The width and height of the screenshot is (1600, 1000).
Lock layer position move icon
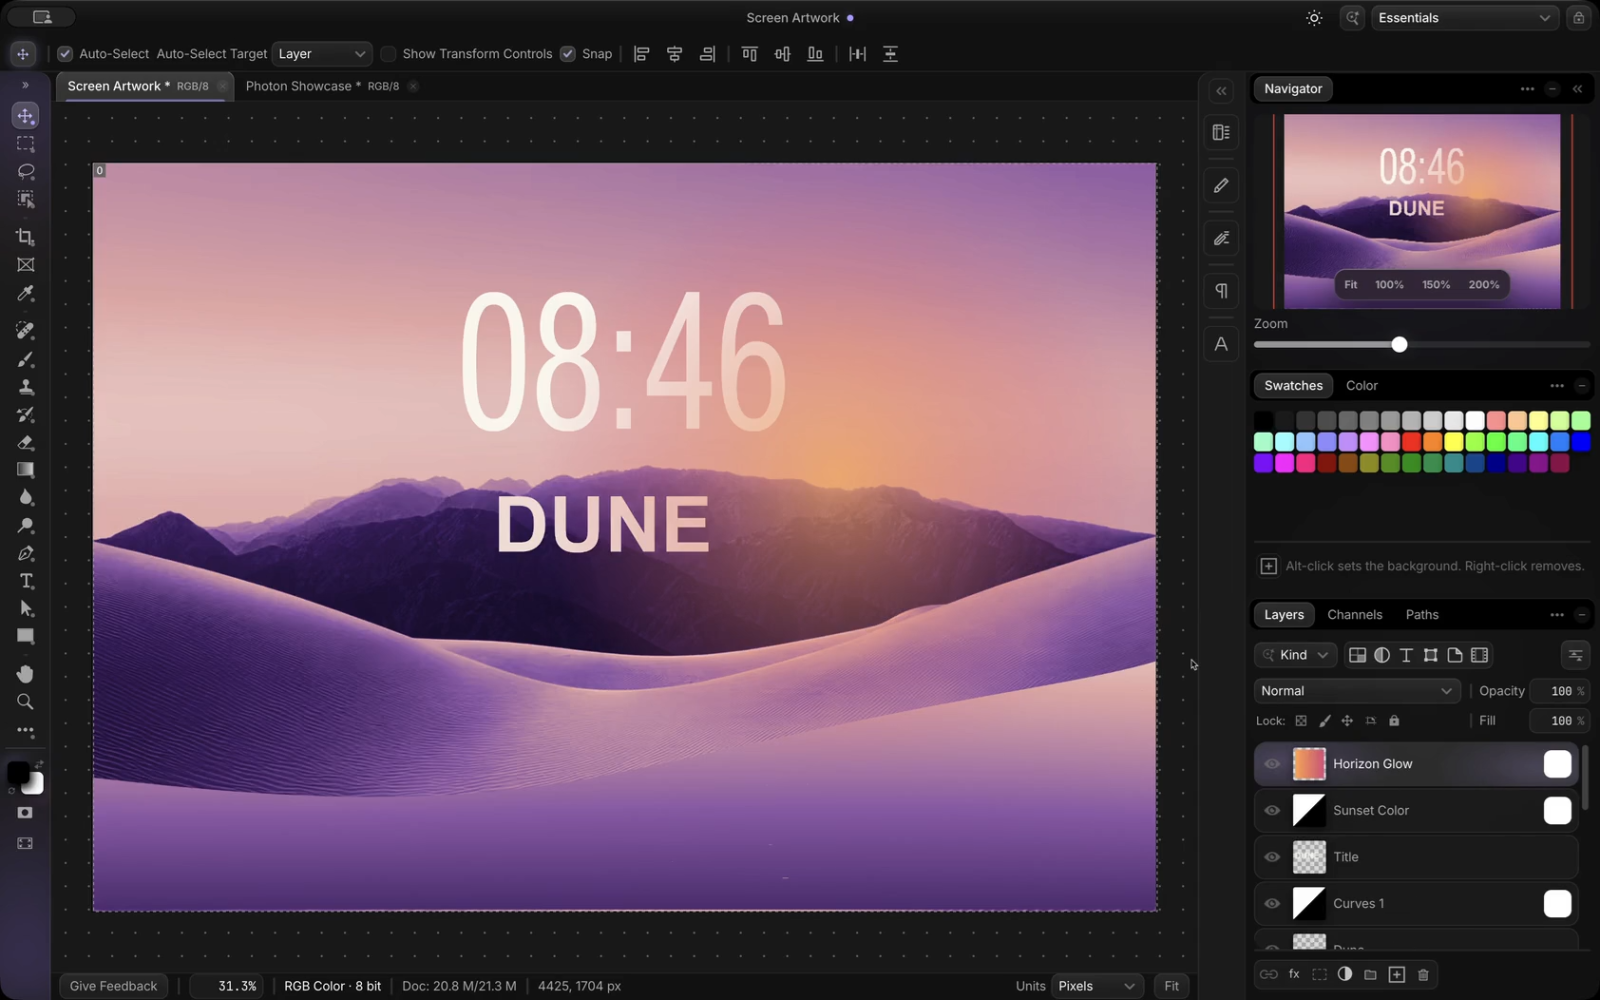tap(1347, 721)
